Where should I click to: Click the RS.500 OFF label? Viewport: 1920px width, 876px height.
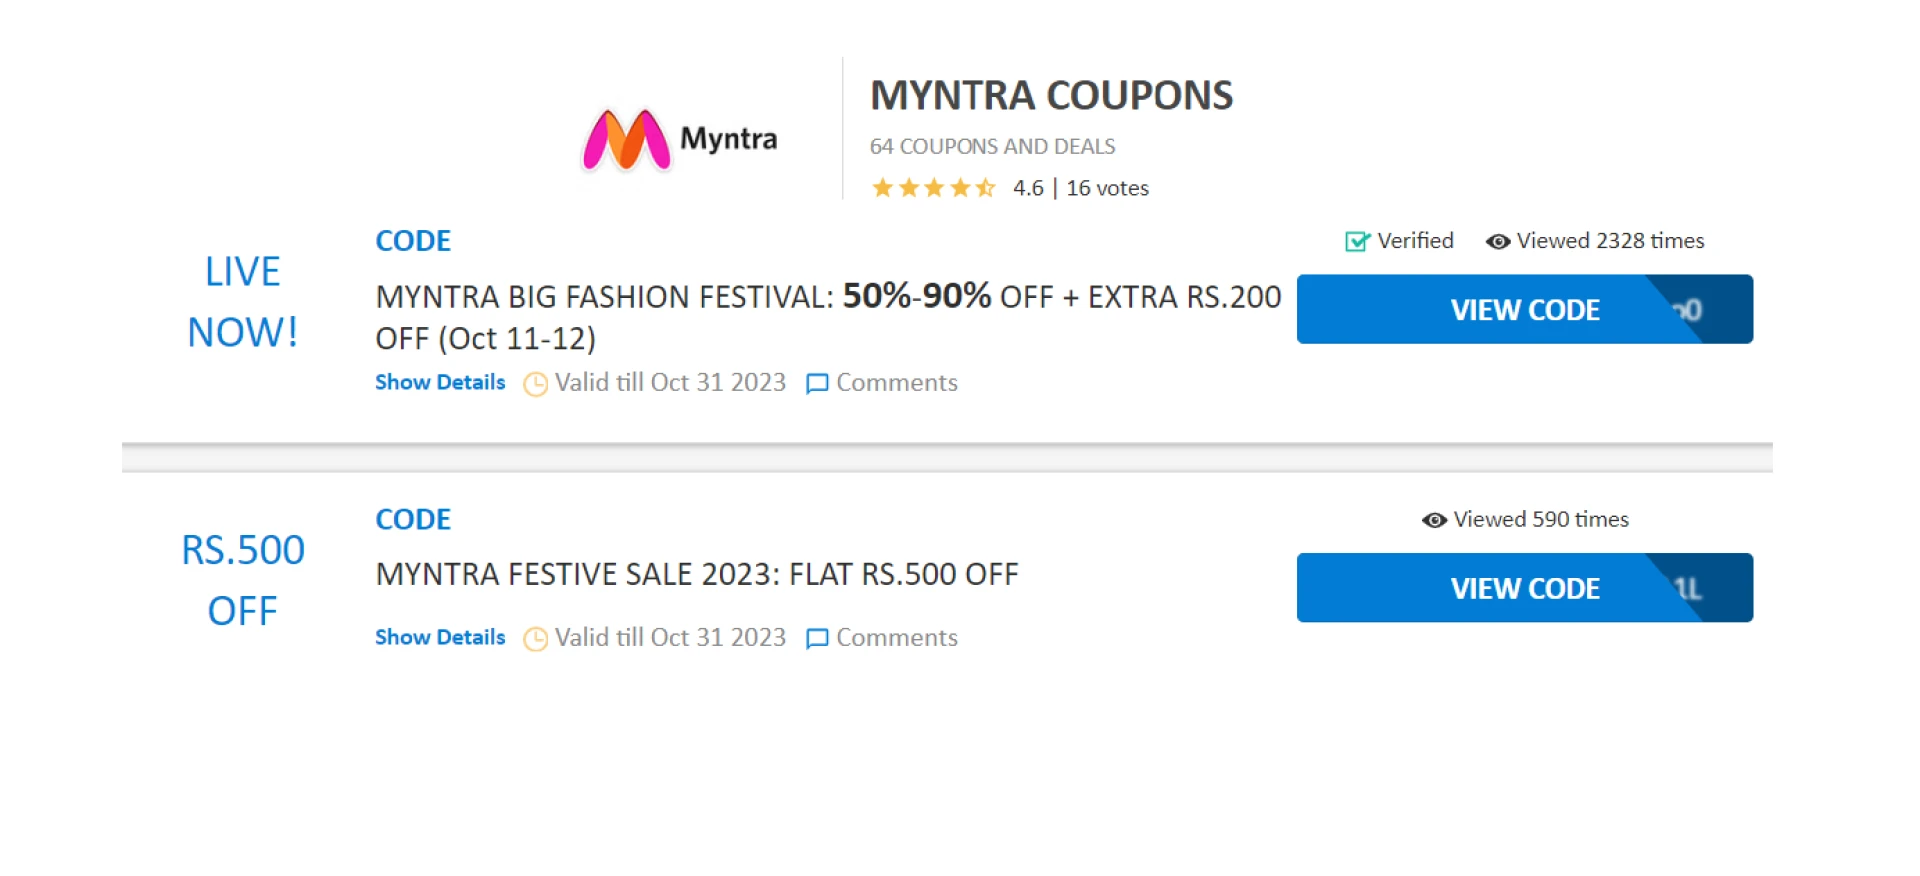tap(243, 580)
